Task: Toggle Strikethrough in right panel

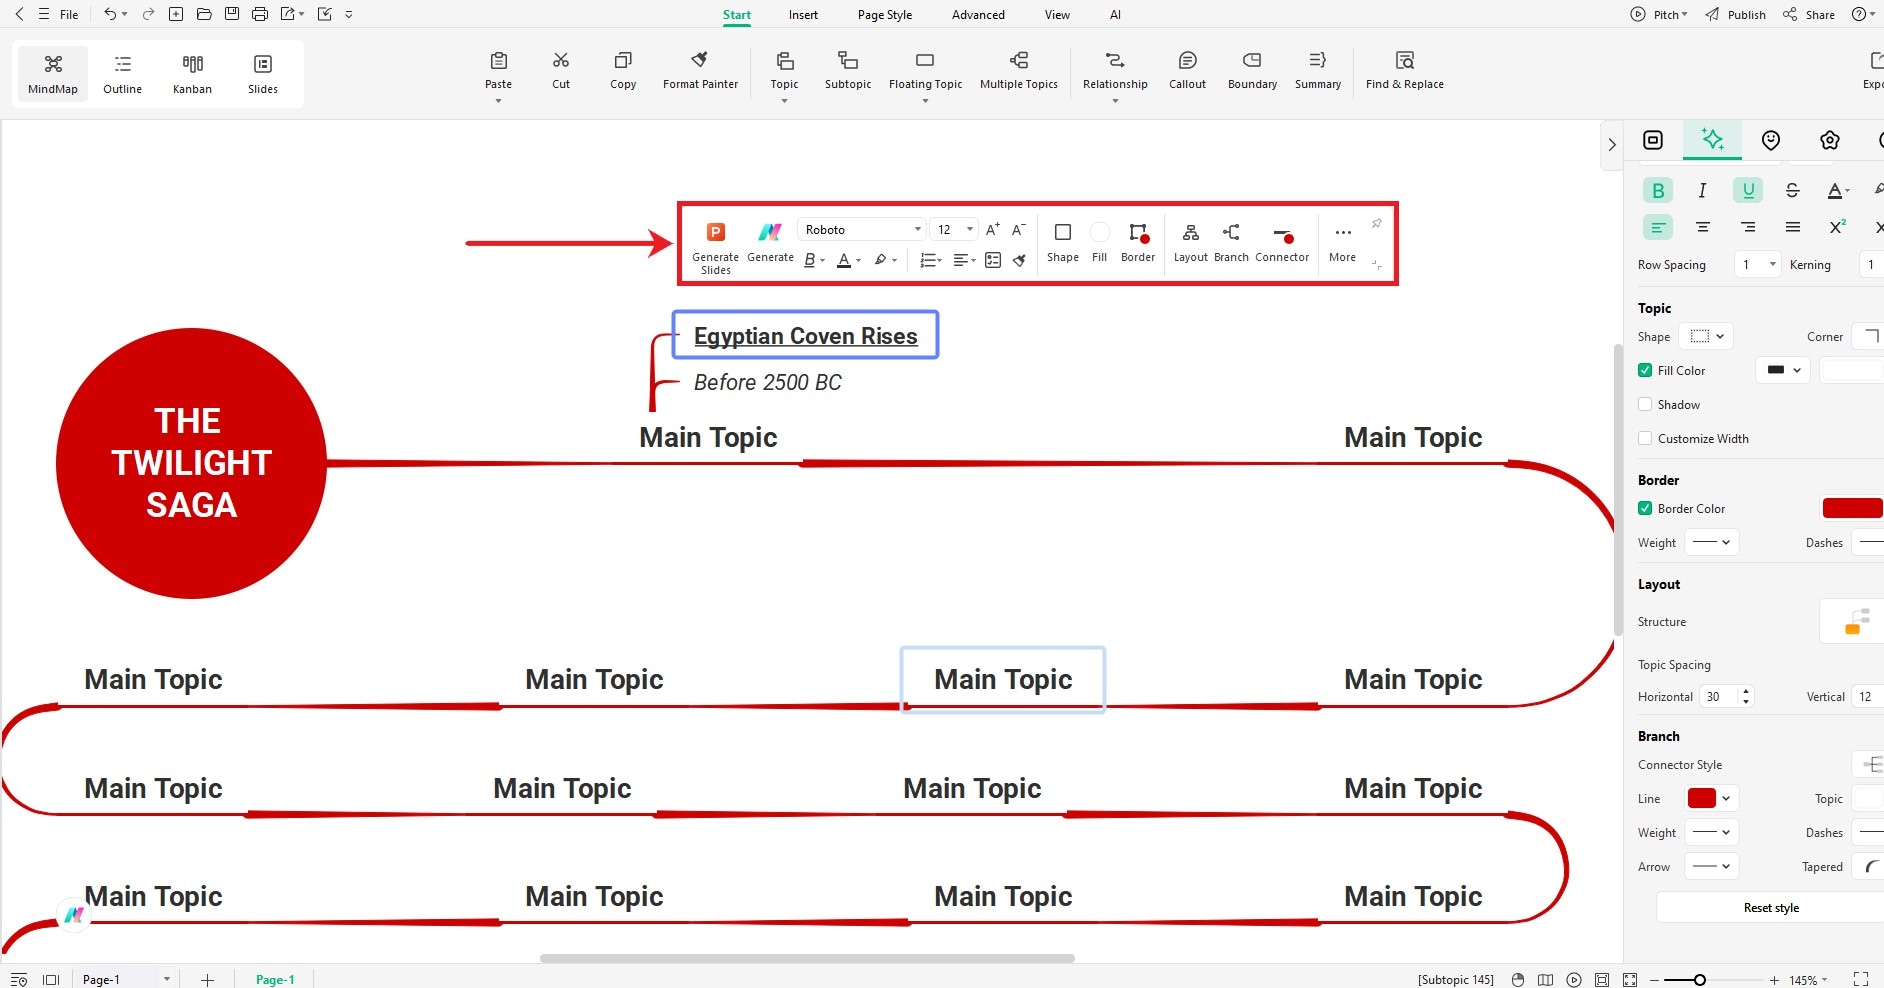Action: tap(1792, 190)
